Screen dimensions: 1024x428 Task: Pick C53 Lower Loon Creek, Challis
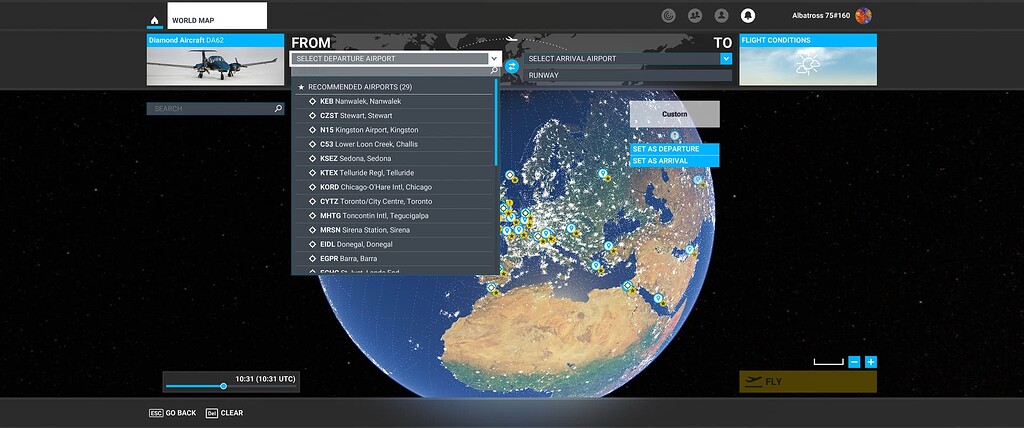pos(394,144)
